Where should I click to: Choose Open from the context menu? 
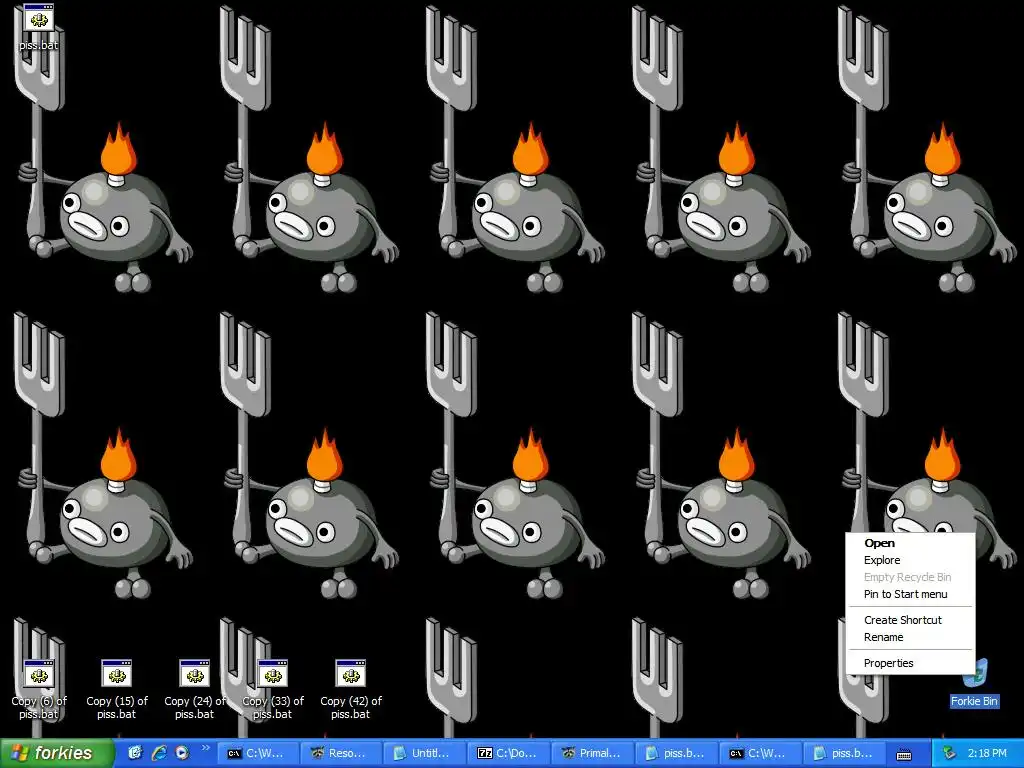(910, 543)
